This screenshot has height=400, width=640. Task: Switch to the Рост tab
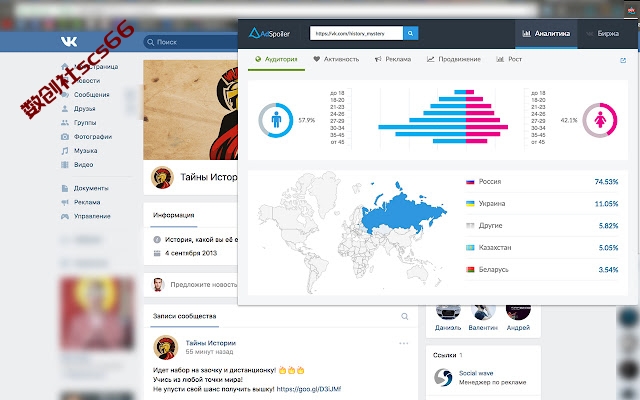coord(509,59)
